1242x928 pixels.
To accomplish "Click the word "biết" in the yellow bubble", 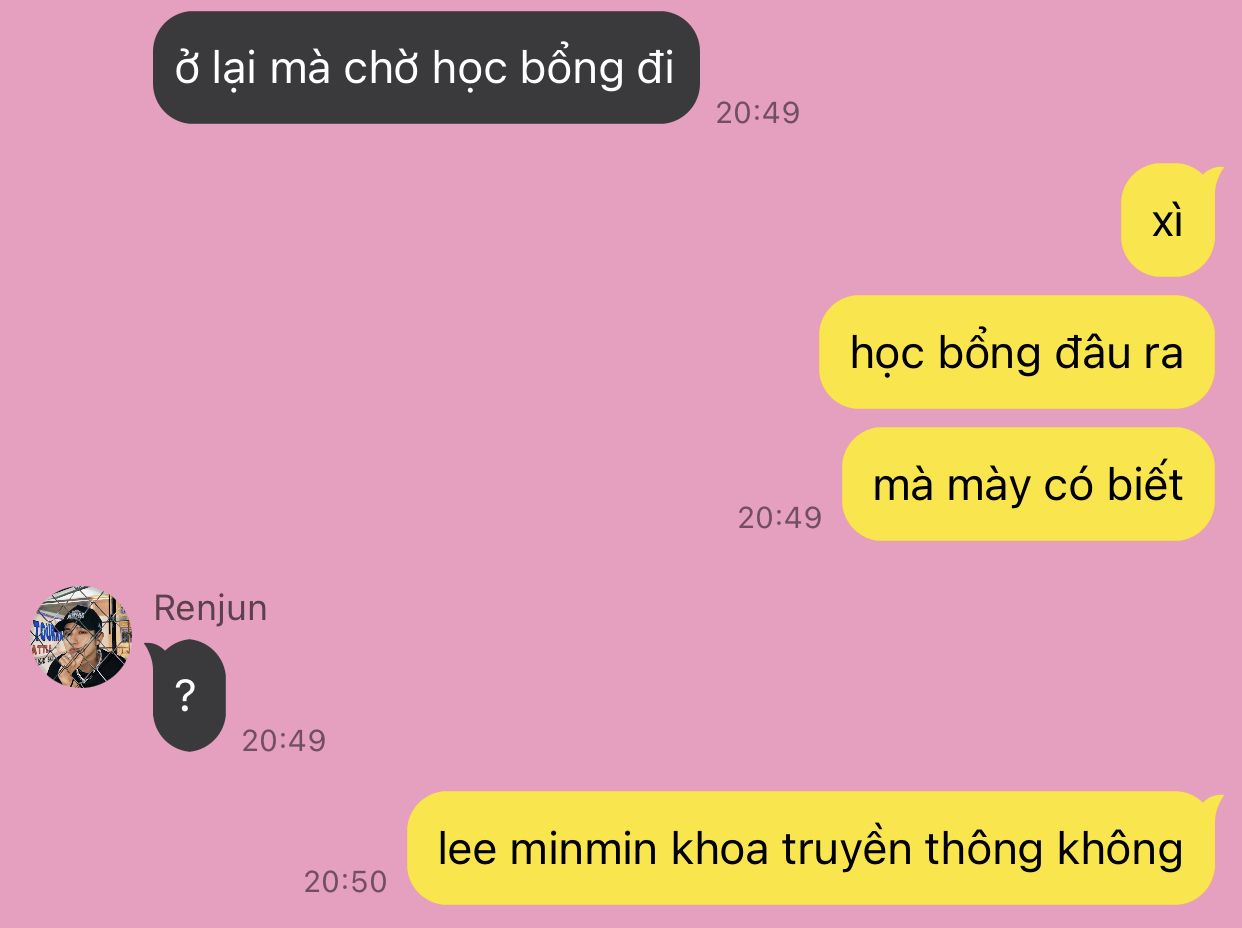I will pyautogui.click(x=1145, y=484).
